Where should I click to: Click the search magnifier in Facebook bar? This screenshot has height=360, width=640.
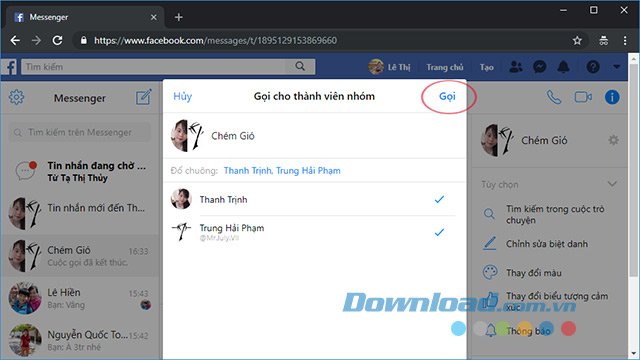point(300,67)
